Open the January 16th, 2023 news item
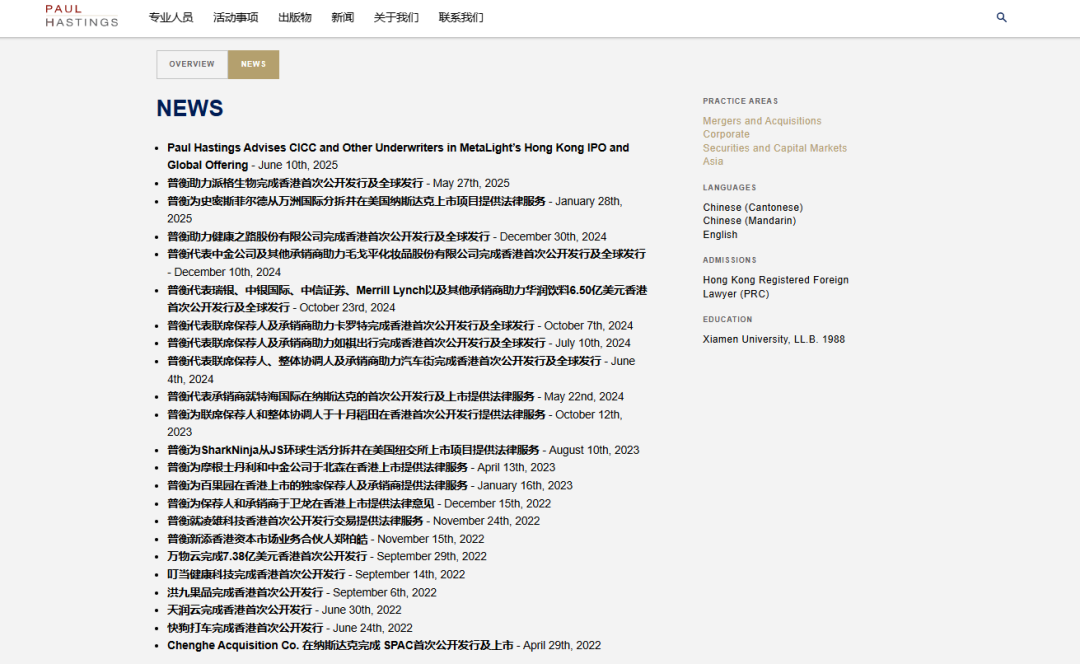Viewport: 1080px width, 664px height. click(318, 486)
